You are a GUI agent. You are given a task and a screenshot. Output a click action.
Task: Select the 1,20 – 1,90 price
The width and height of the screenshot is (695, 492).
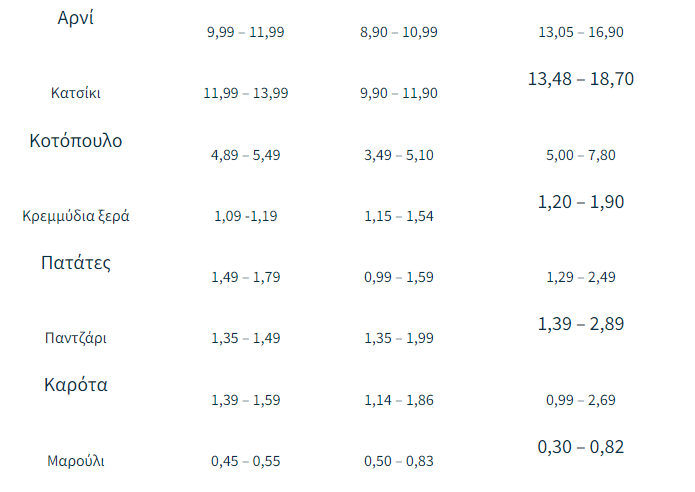point(581,202)
